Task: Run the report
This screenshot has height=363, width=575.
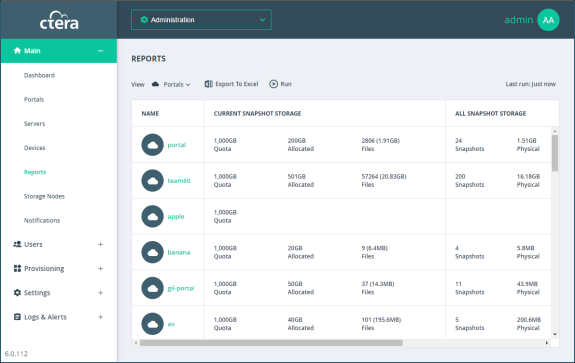Action: point(281,84)
